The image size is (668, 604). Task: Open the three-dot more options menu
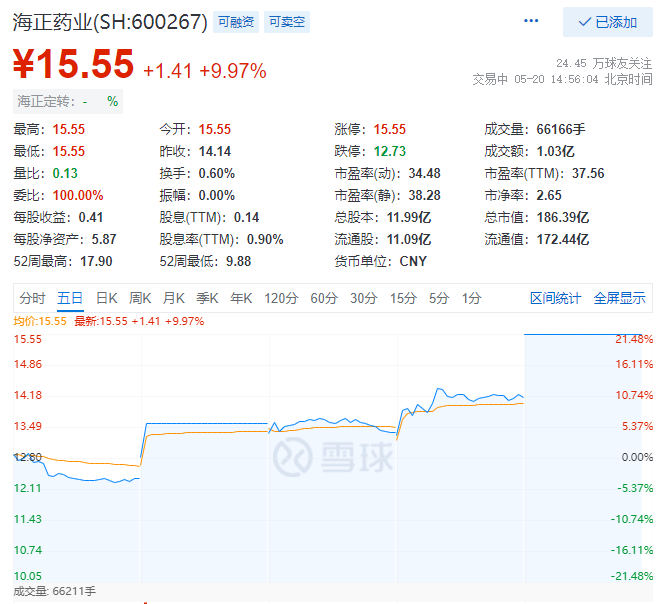530,21
